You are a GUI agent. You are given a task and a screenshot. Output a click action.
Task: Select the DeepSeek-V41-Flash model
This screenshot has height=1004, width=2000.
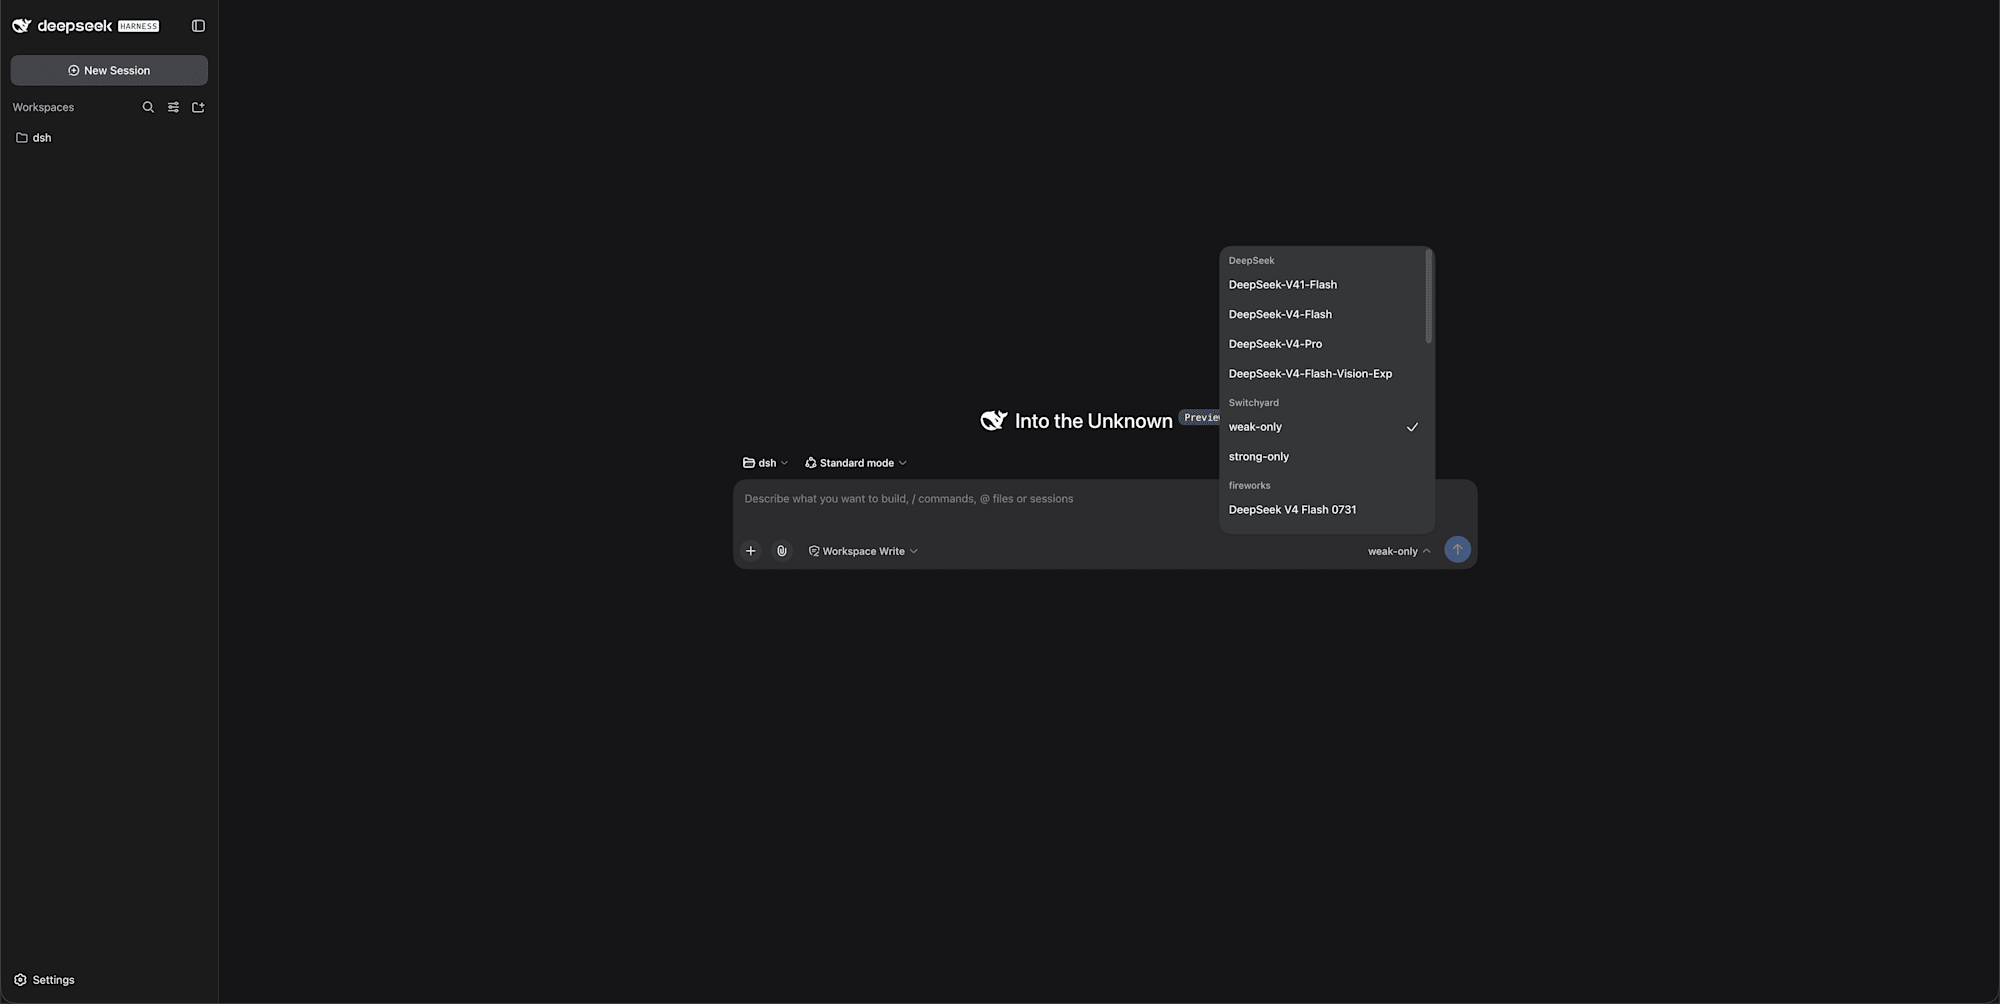[1322, 285]
